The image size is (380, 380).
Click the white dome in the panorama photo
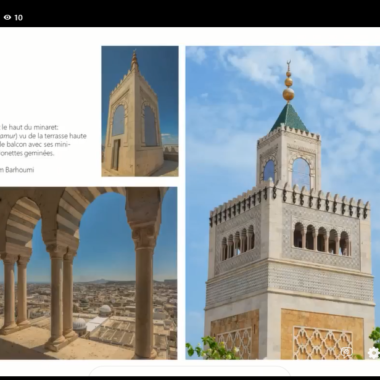(x=105, y=310)
